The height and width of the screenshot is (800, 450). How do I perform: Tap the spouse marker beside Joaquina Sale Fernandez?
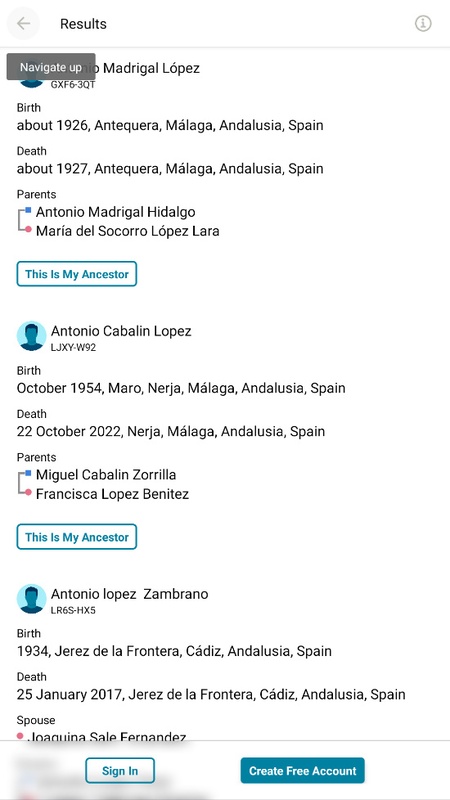[x=20, y=736]
